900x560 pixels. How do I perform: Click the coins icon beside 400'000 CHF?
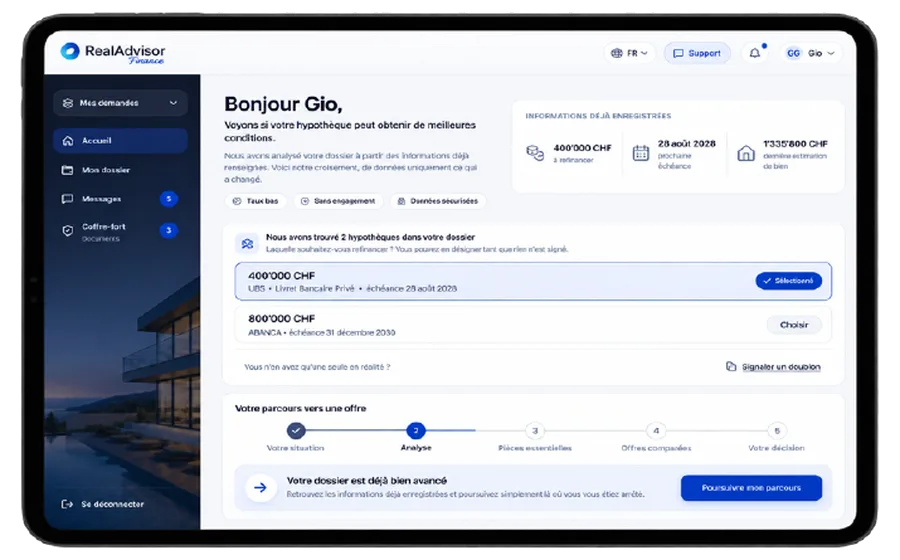[535, 153]
